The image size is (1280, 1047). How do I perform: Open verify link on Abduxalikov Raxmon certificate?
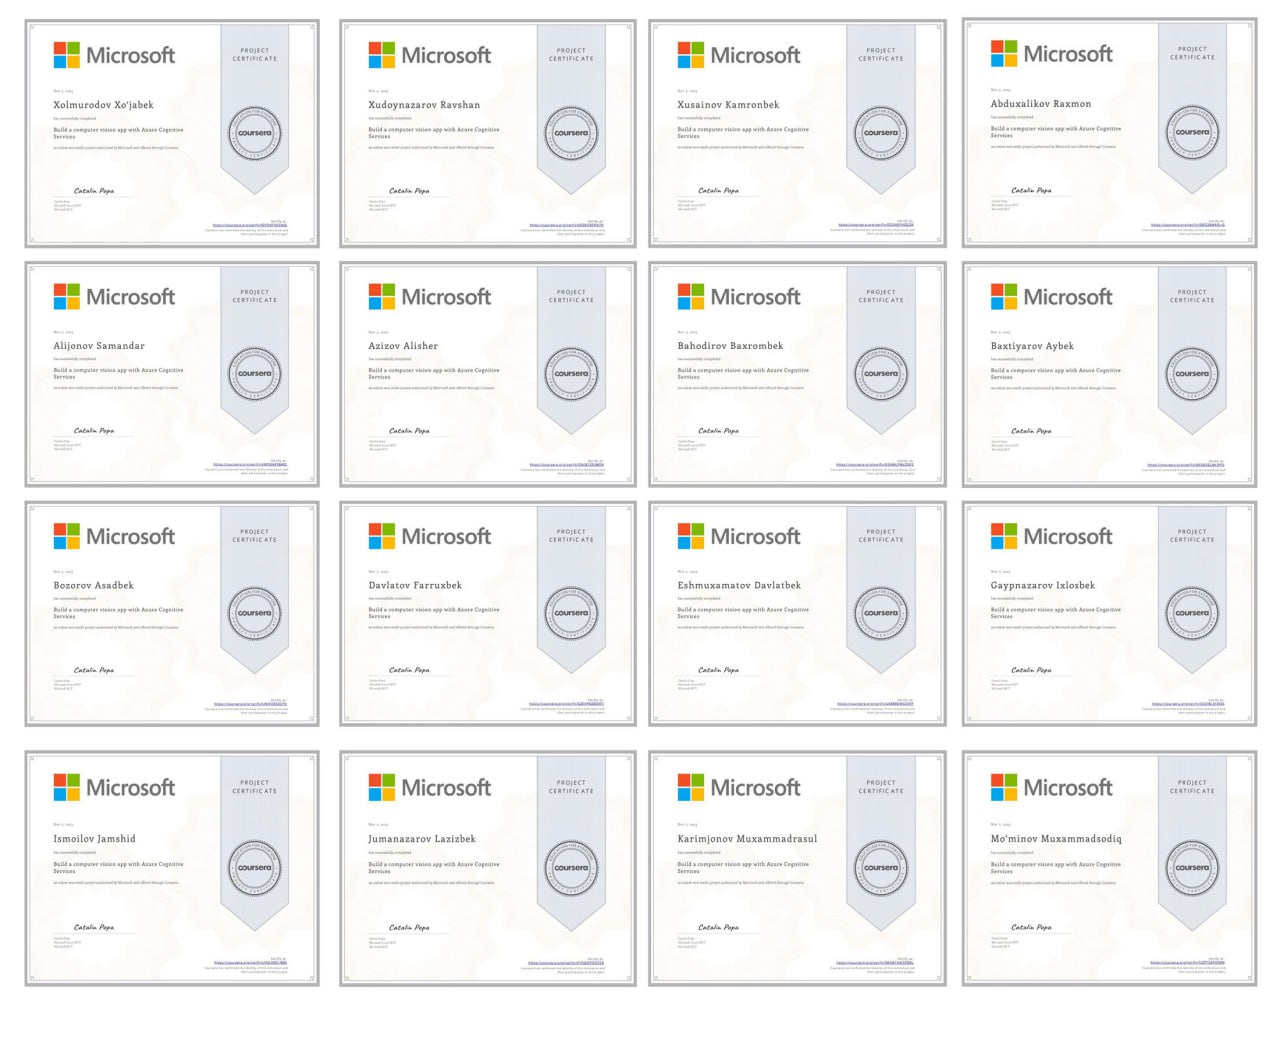[x=1187, y=225]
